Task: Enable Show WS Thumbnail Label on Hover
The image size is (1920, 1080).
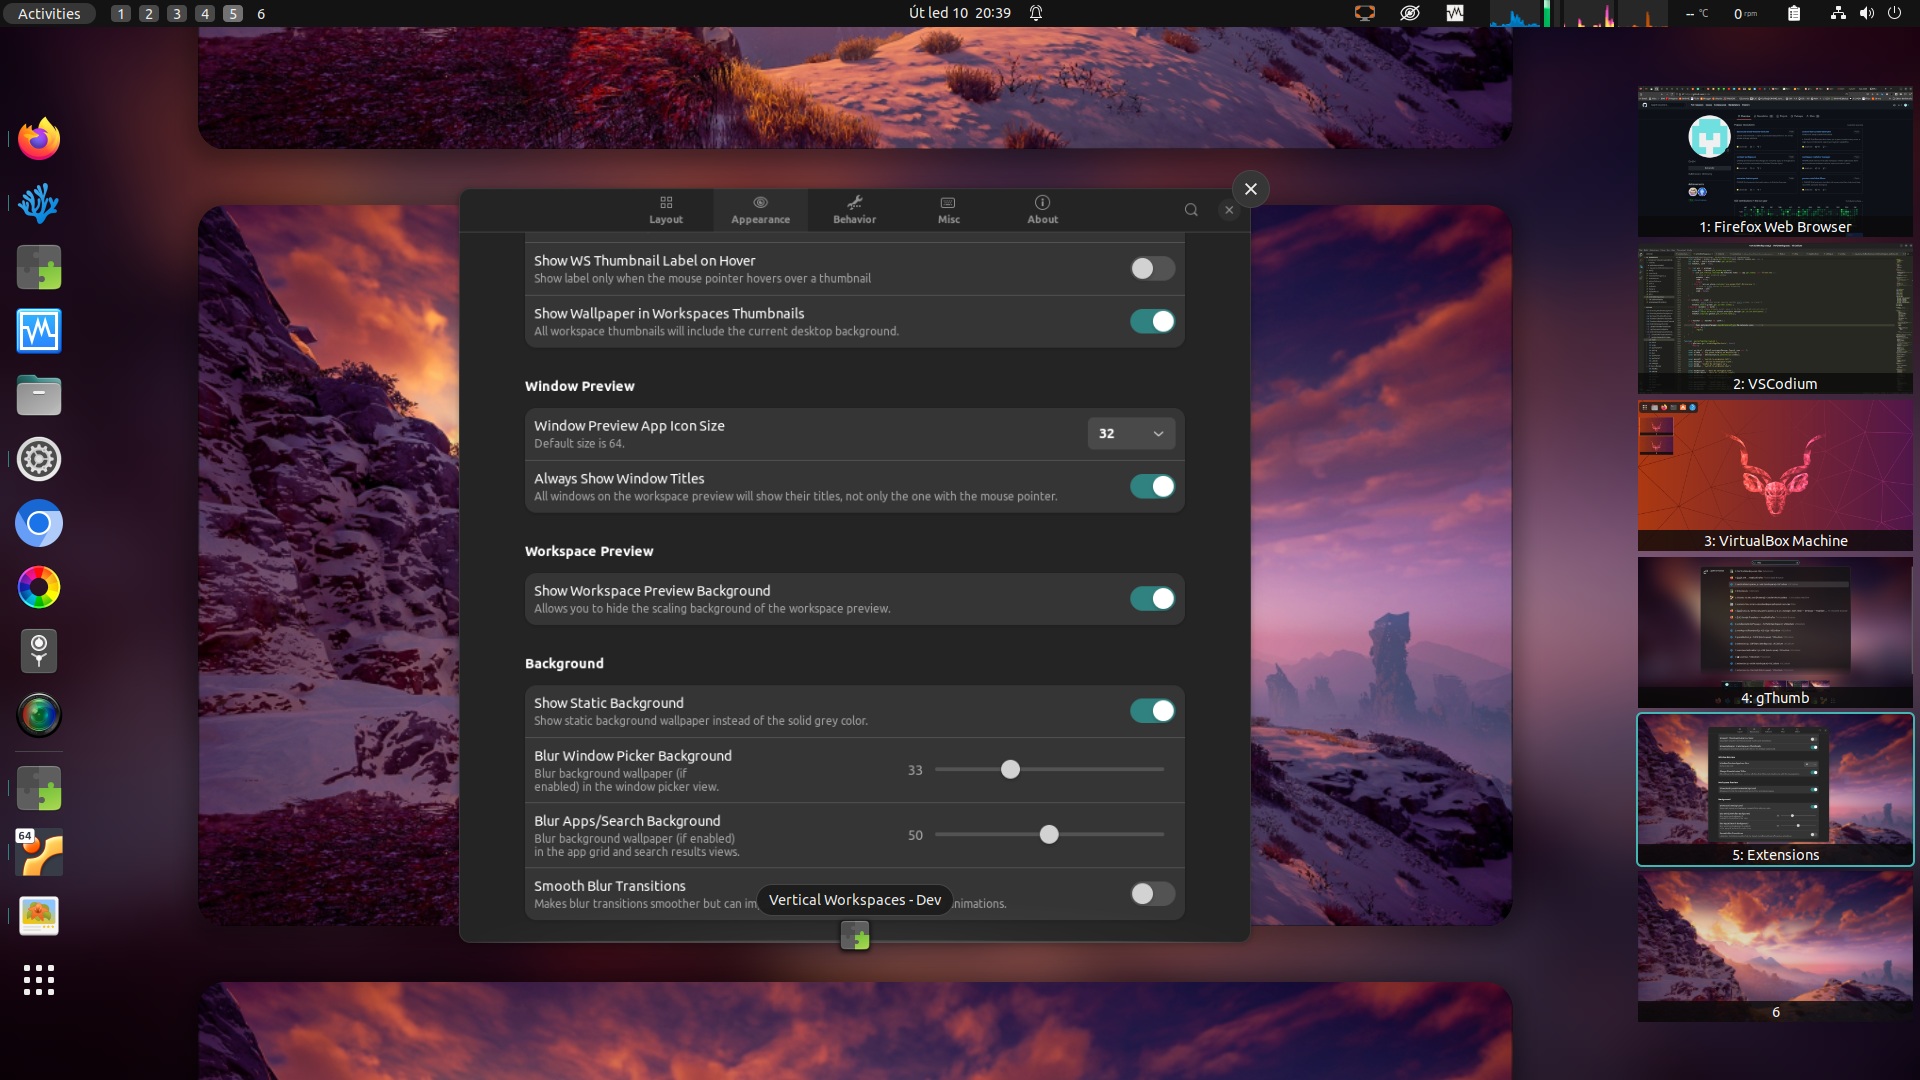Action: [1152, 269]
